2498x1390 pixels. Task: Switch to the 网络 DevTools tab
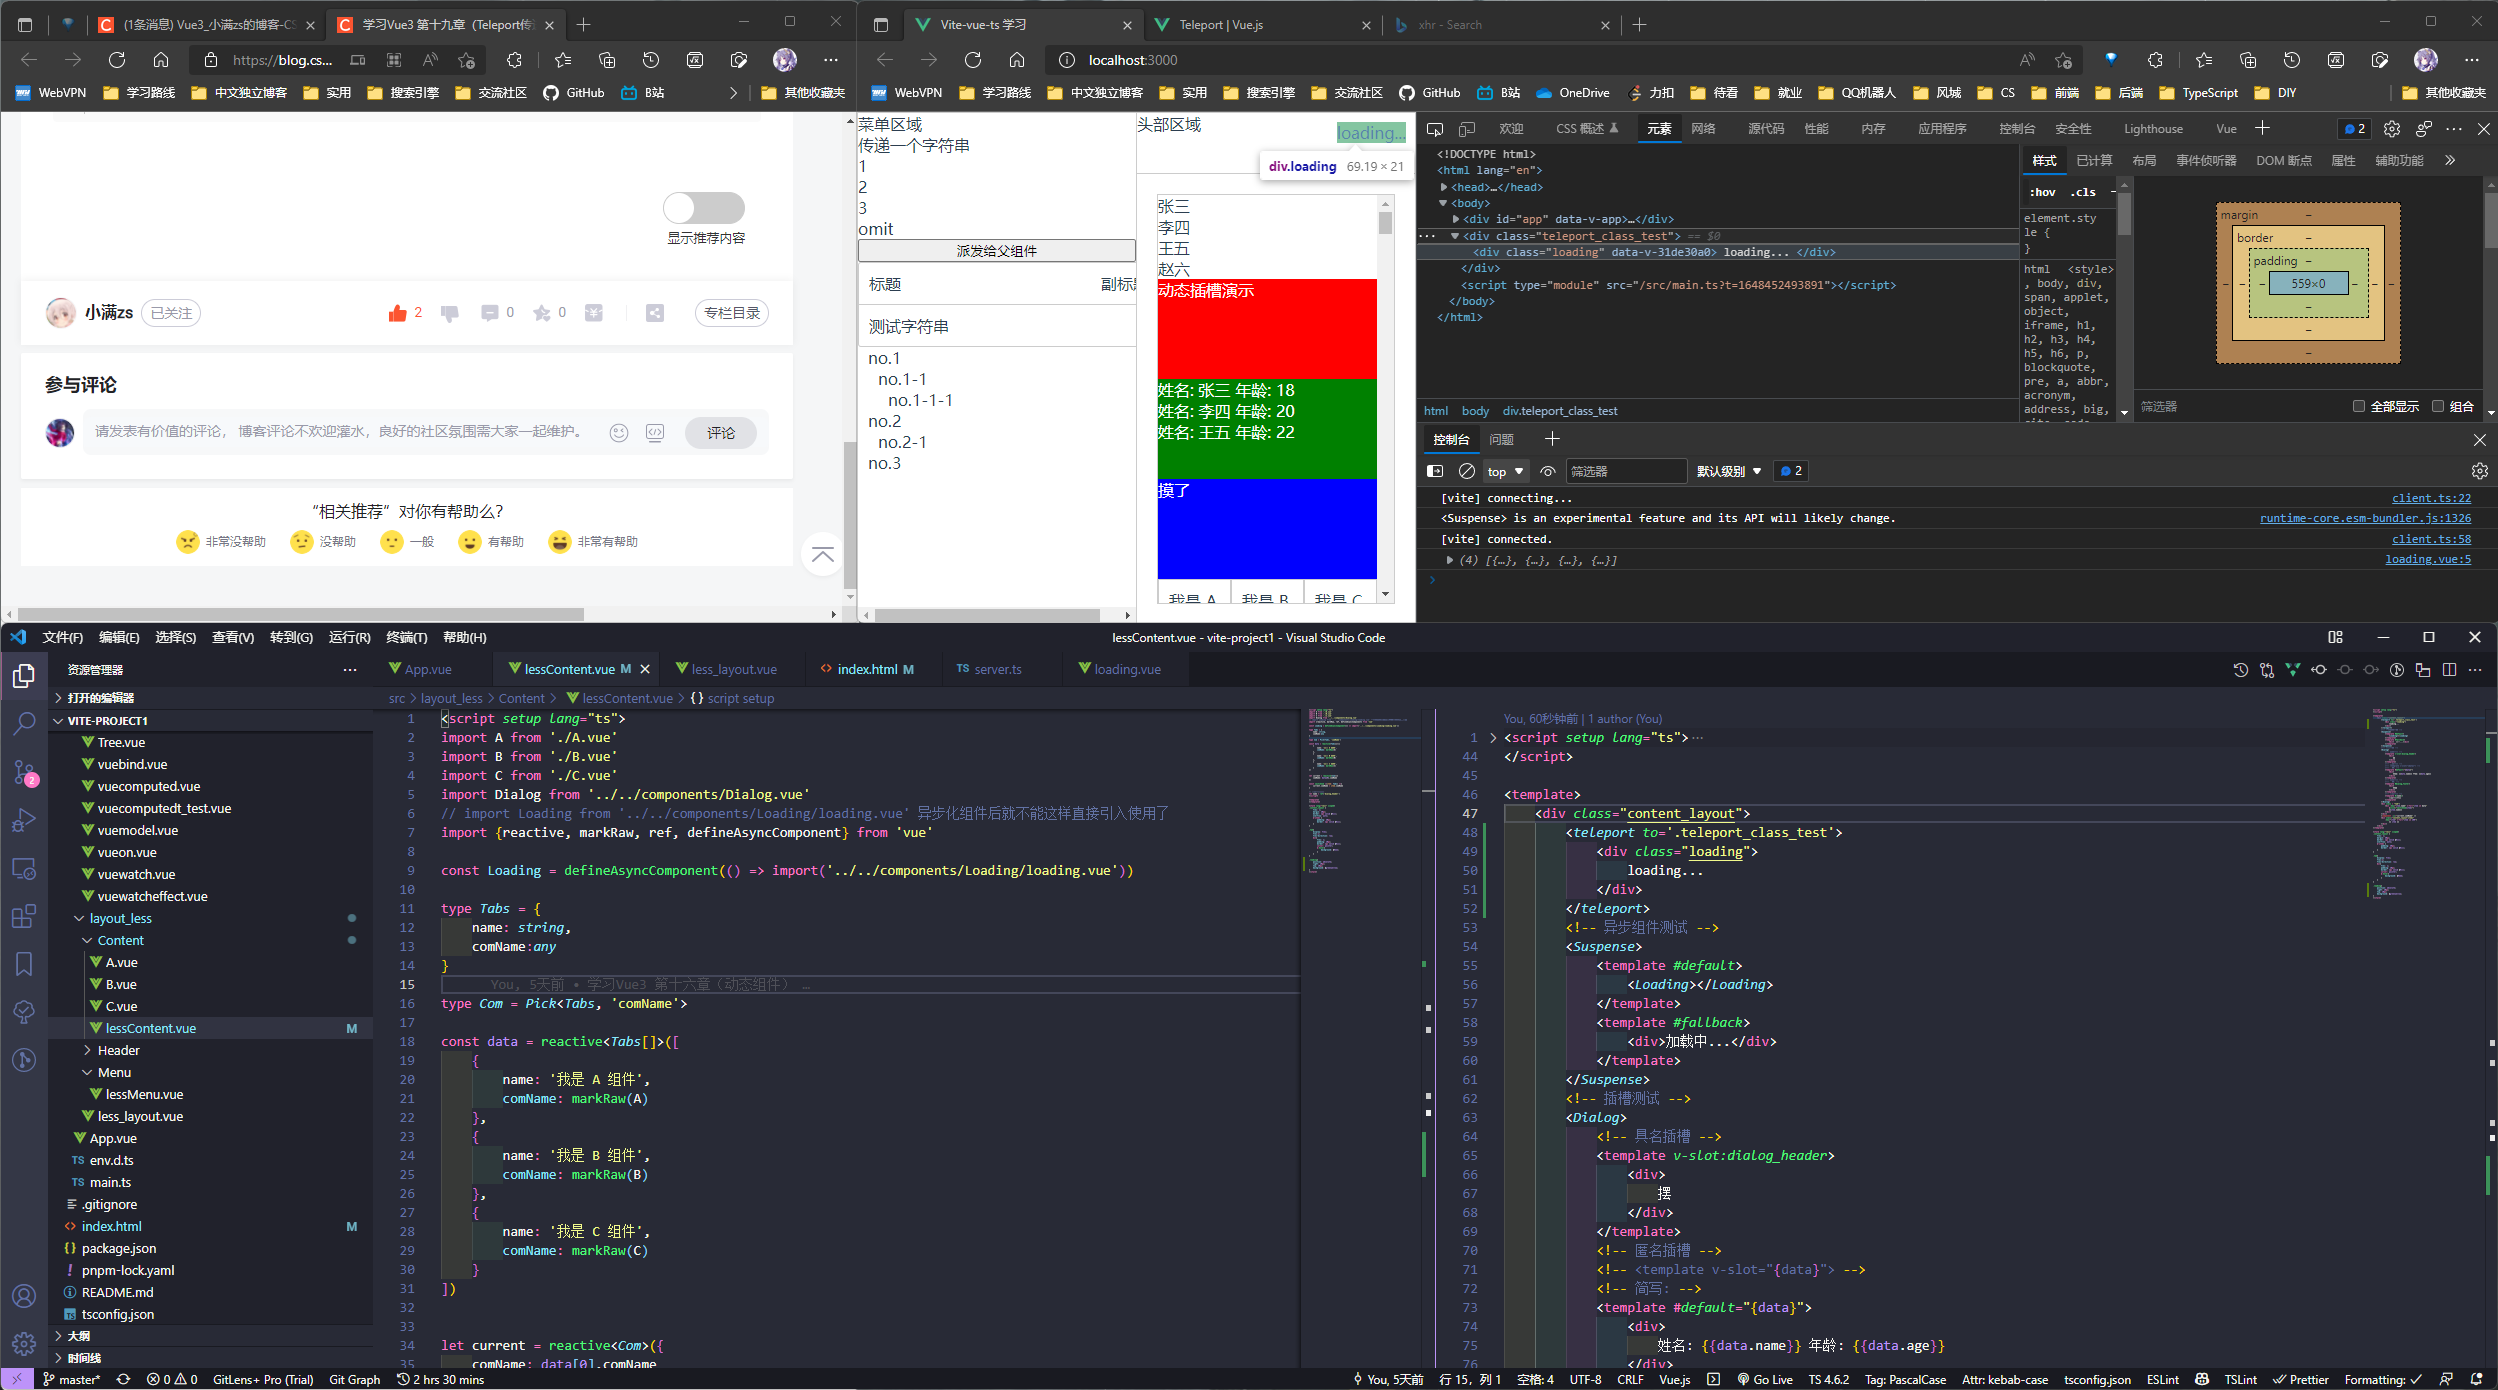(1703, 129)
